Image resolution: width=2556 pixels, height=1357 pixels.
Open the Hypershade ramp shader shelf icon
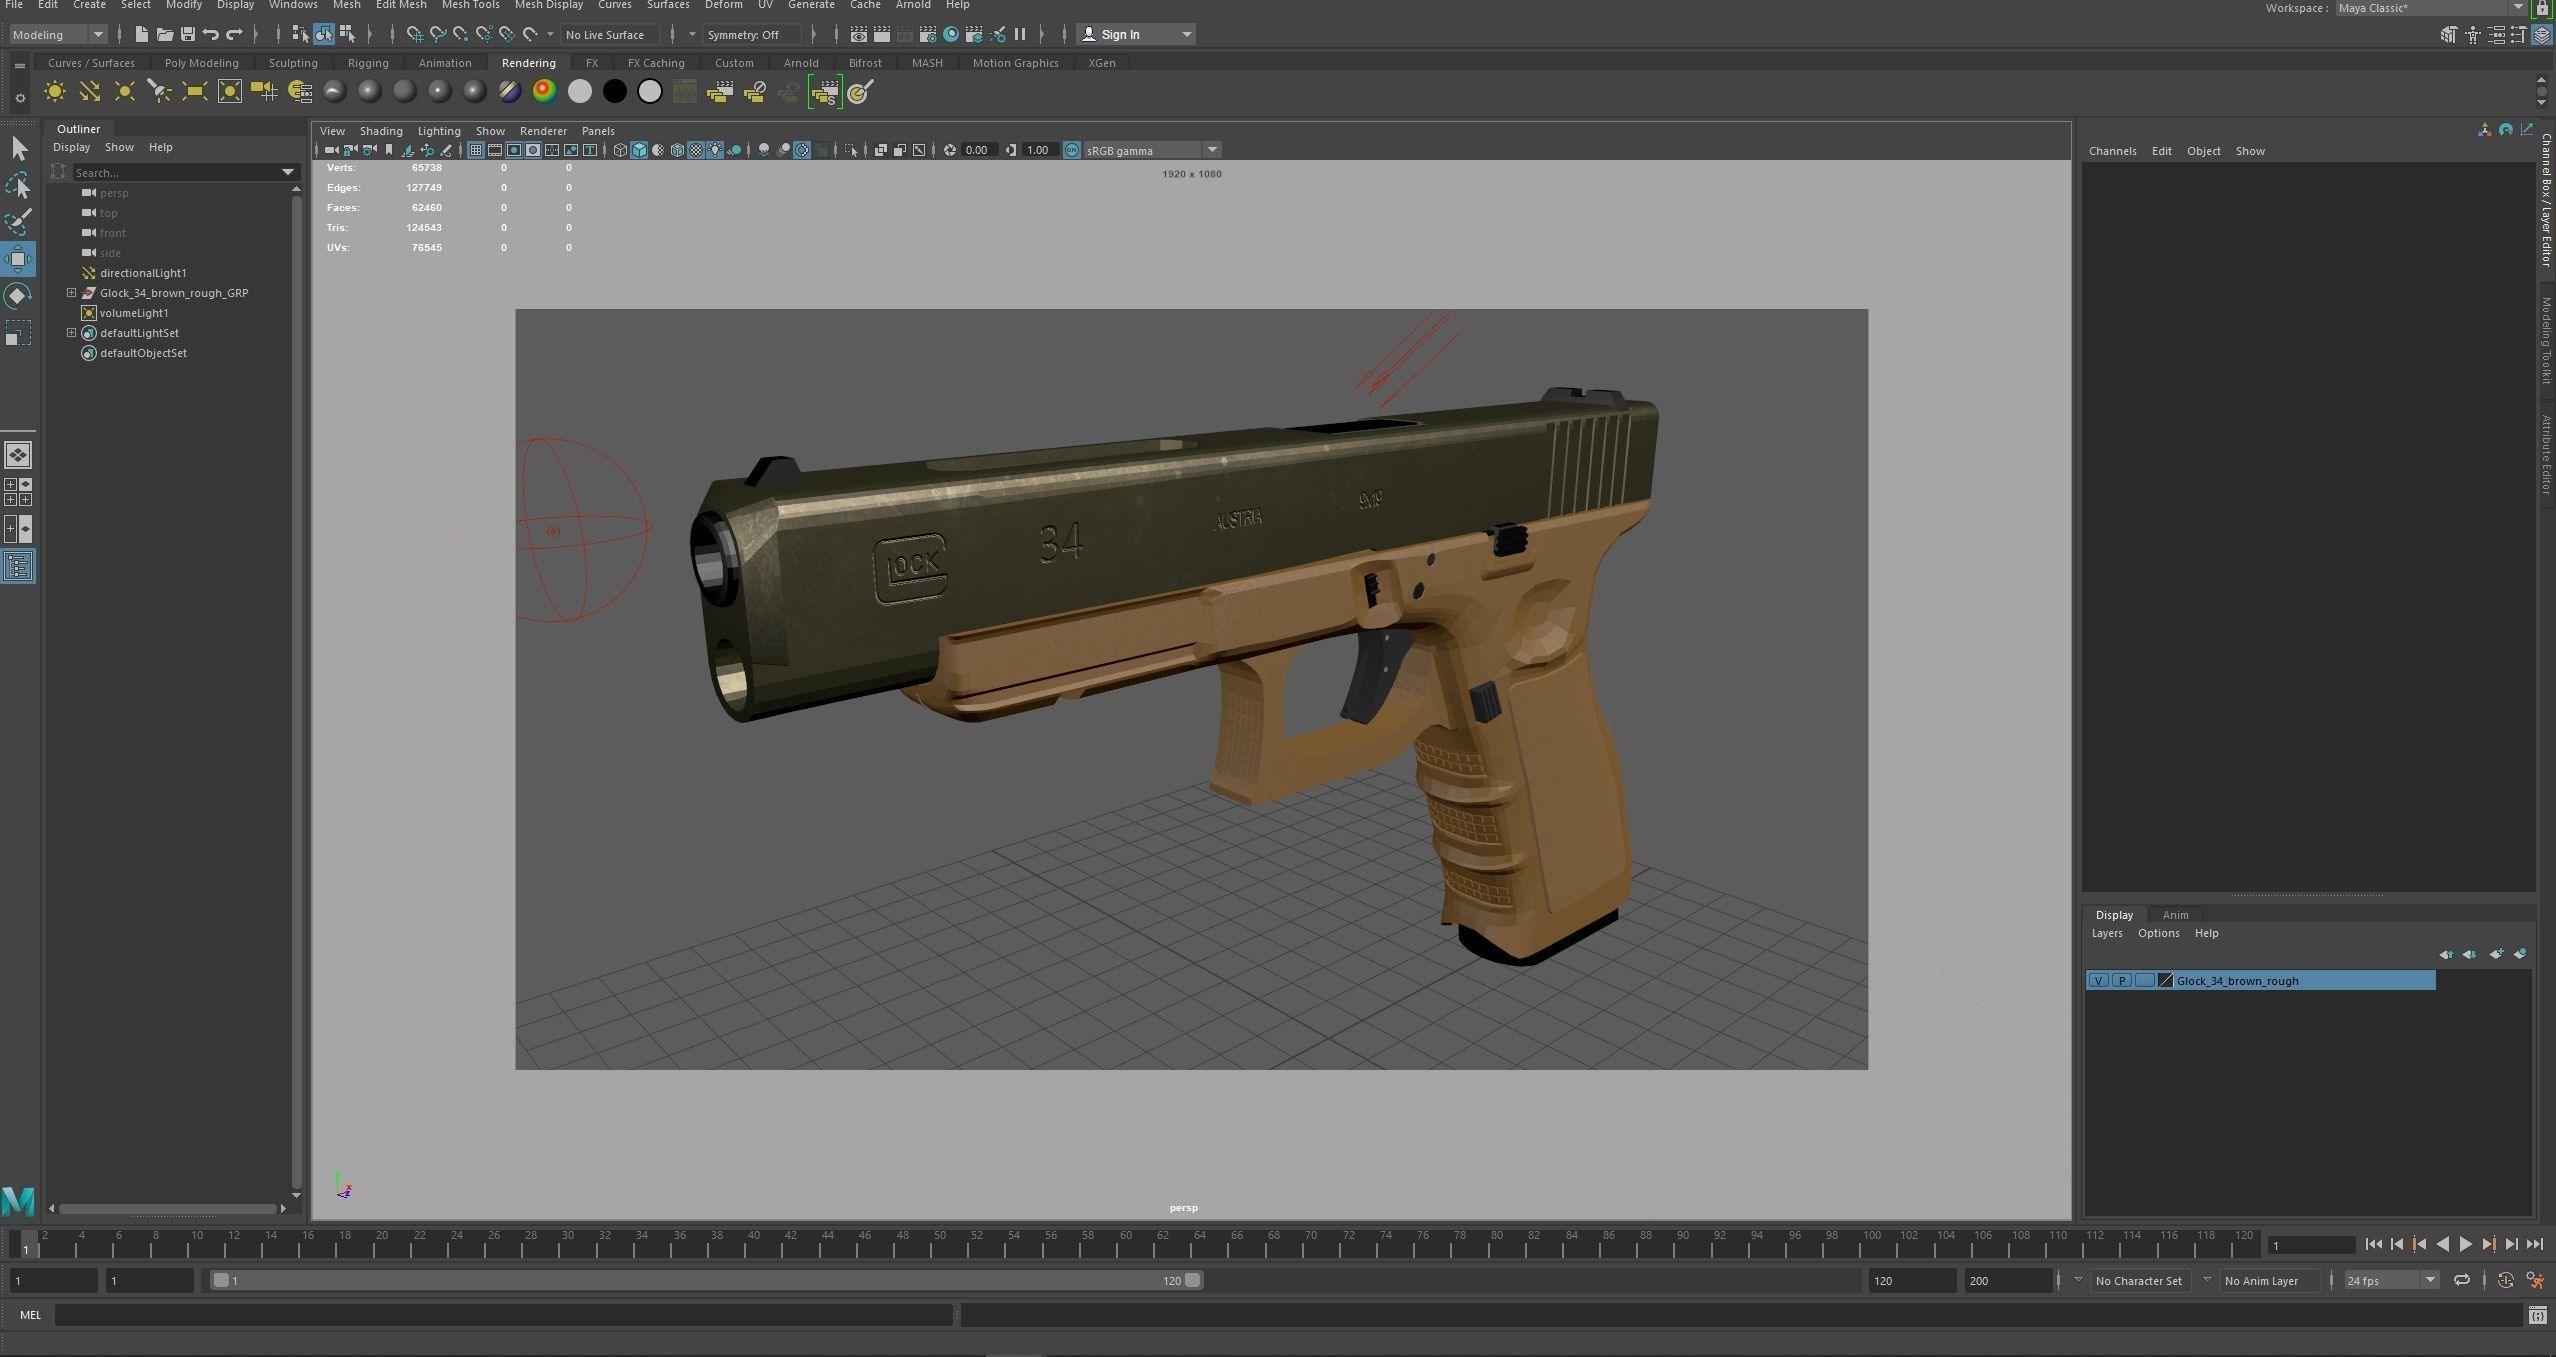(x=544, y=92)
